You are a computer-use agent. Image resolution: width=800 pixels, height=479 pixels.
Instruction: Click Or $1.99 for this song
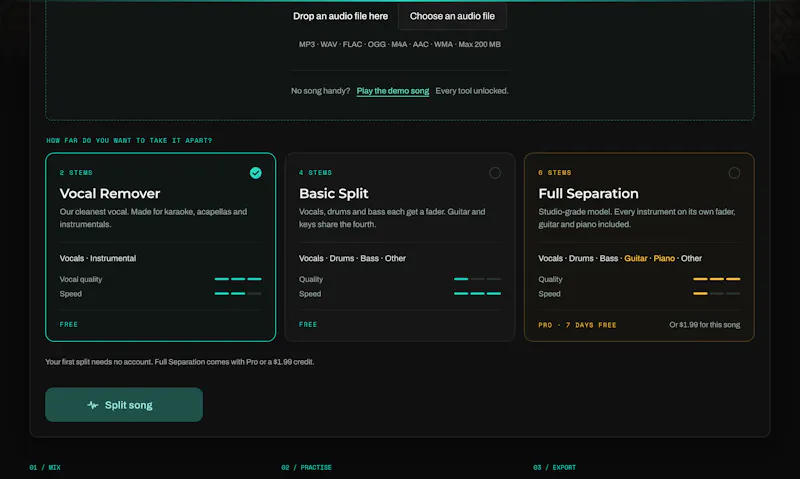tap(705, 325)
